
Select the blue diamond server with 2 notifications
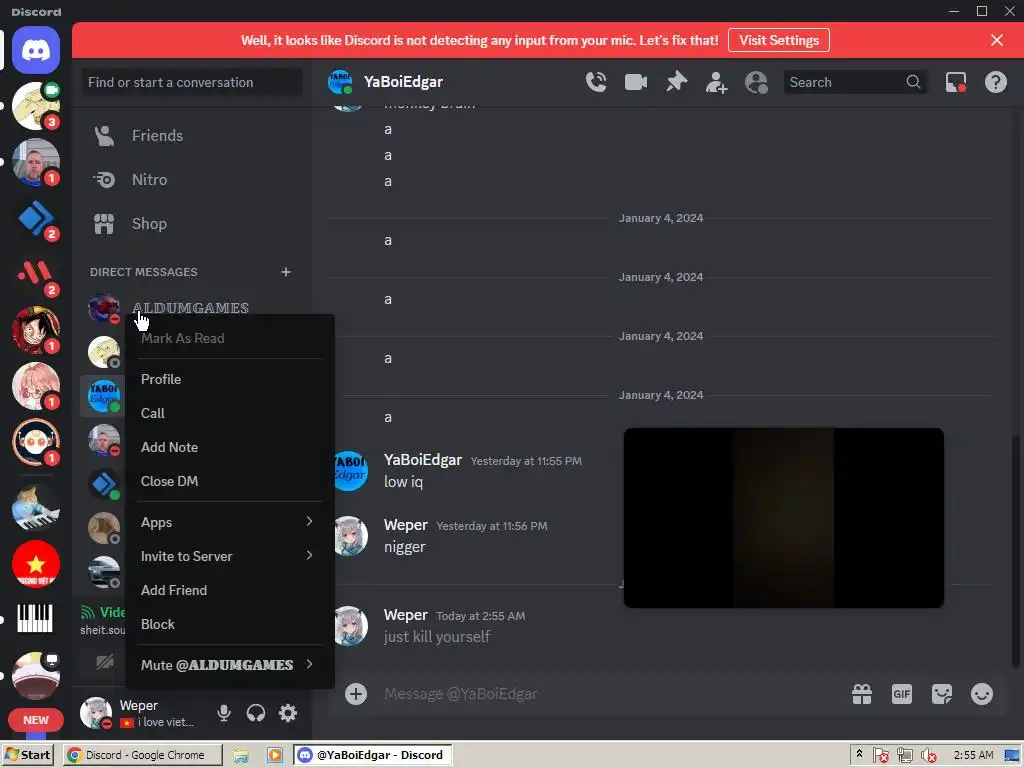(36, 218)
